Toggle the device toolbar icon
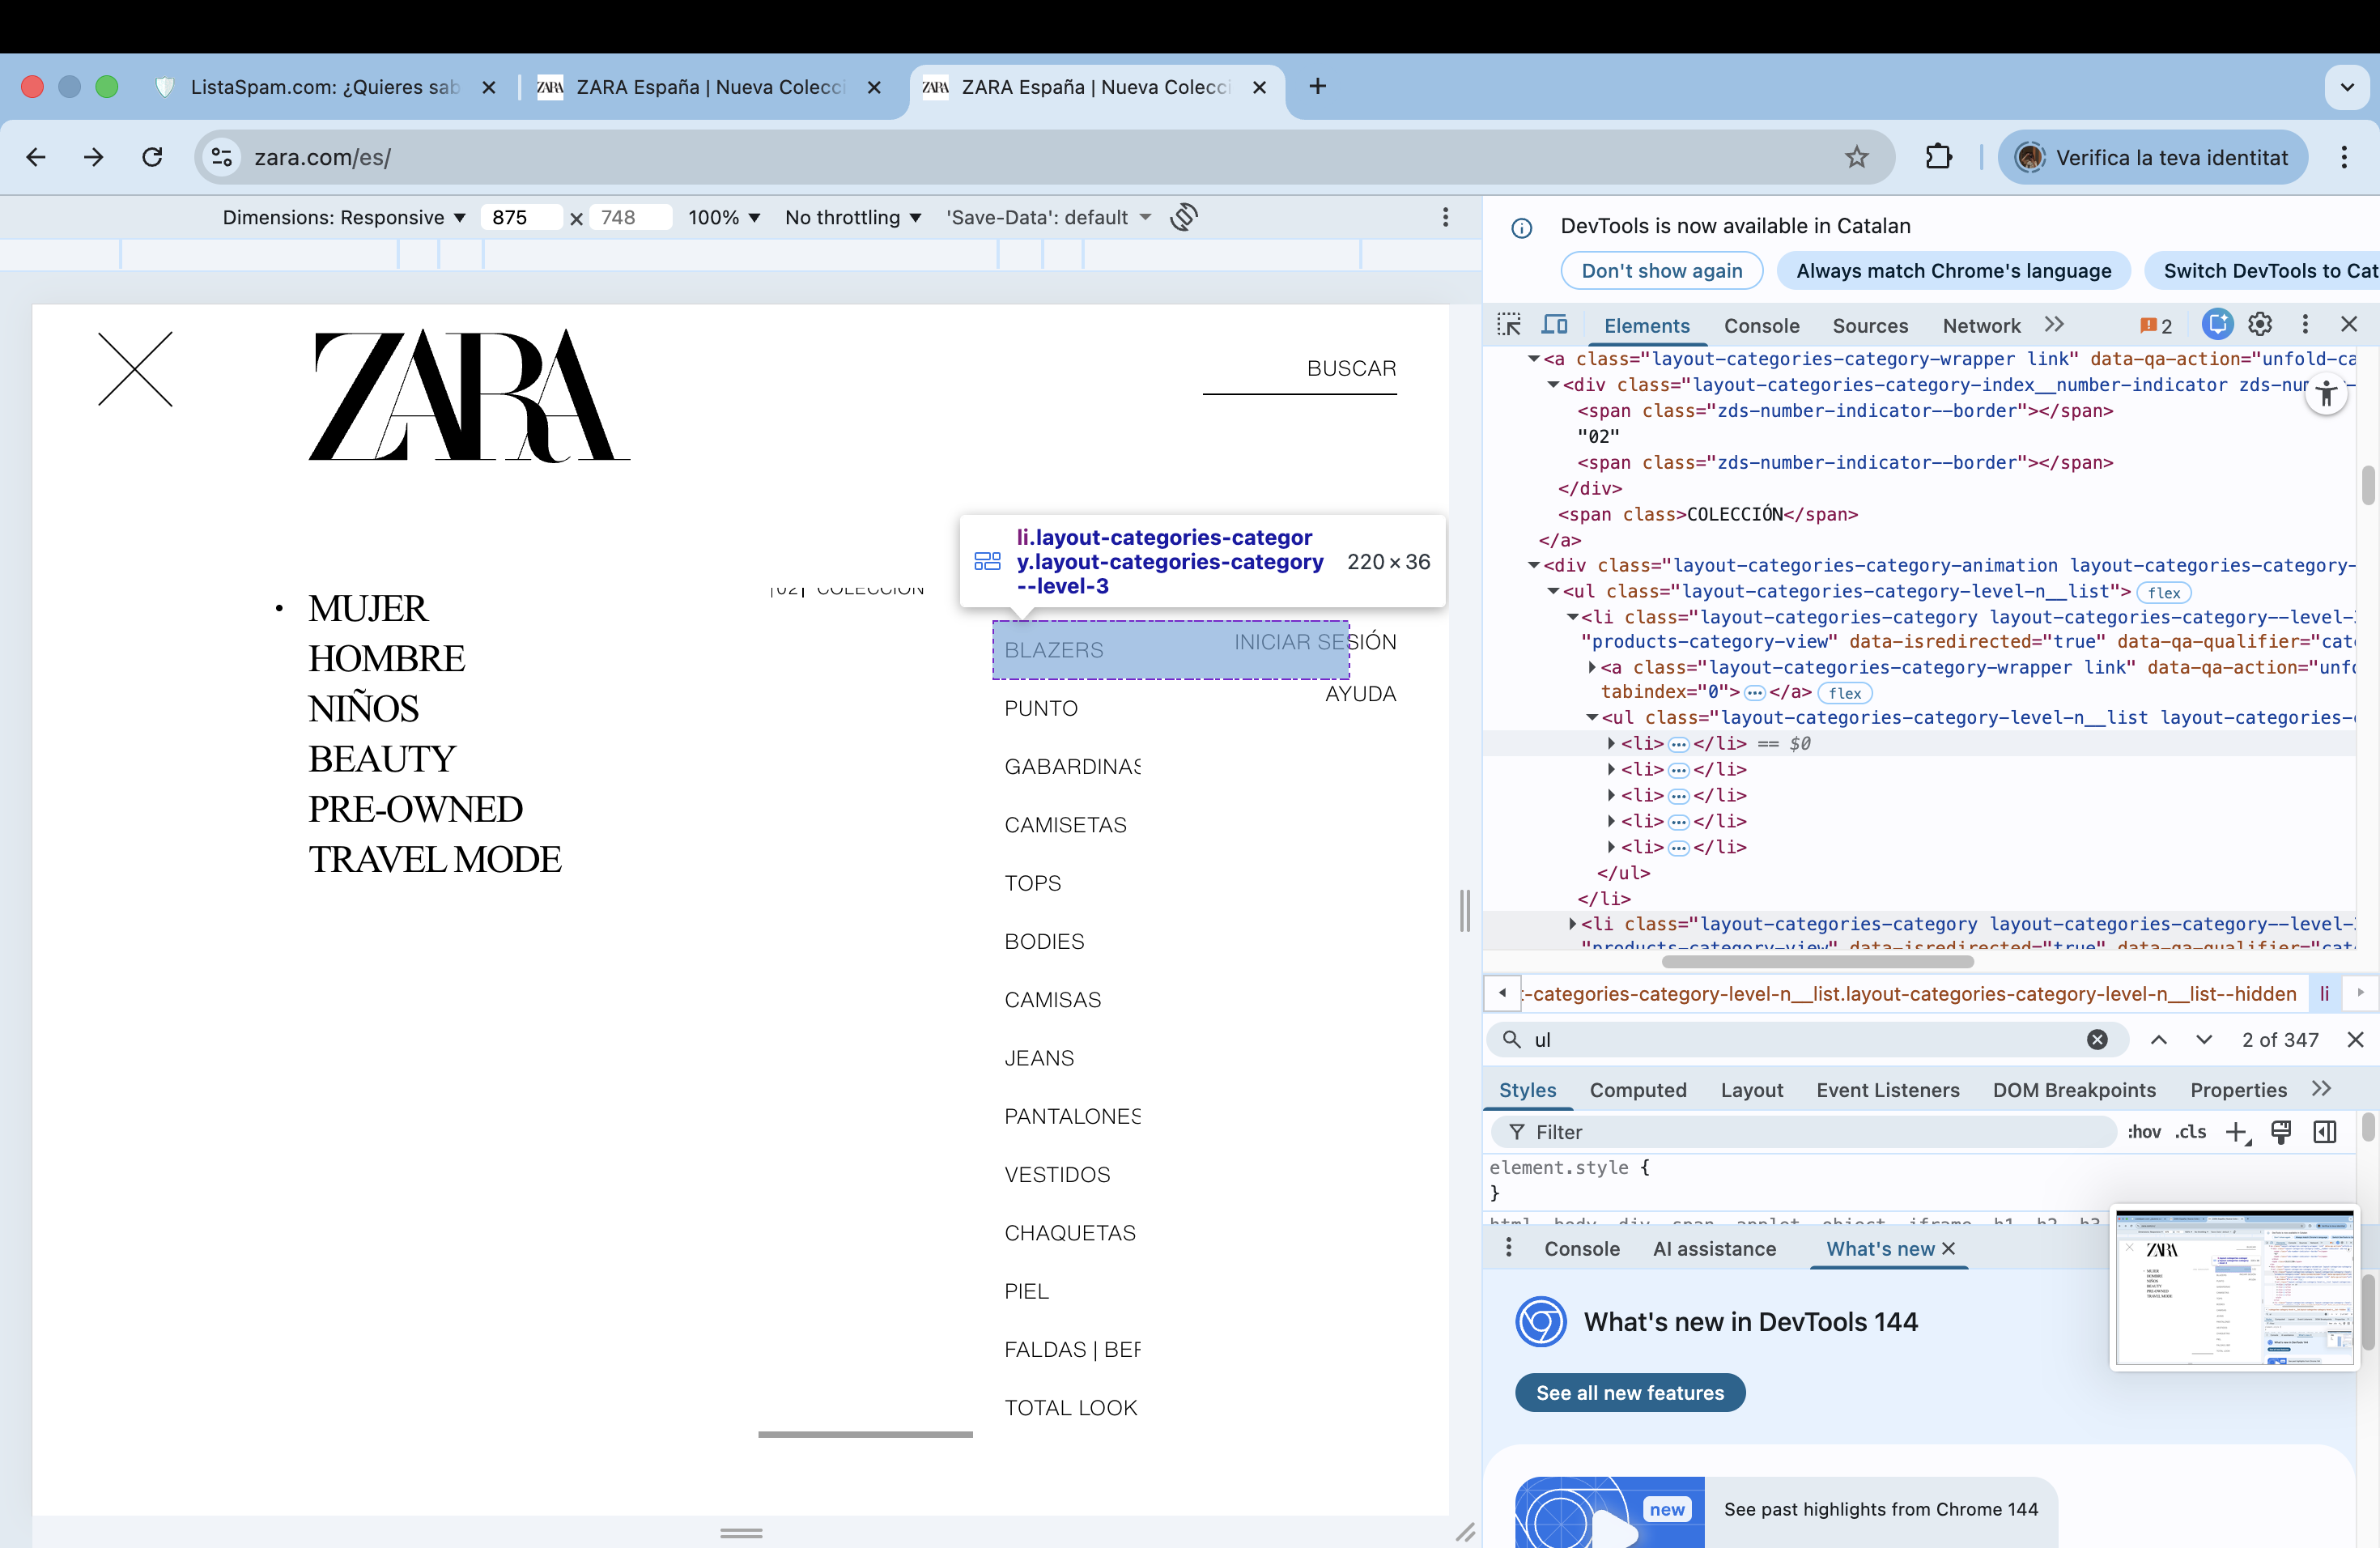This screenshot has width=2380, height=1548. (x=1554, y=325)
